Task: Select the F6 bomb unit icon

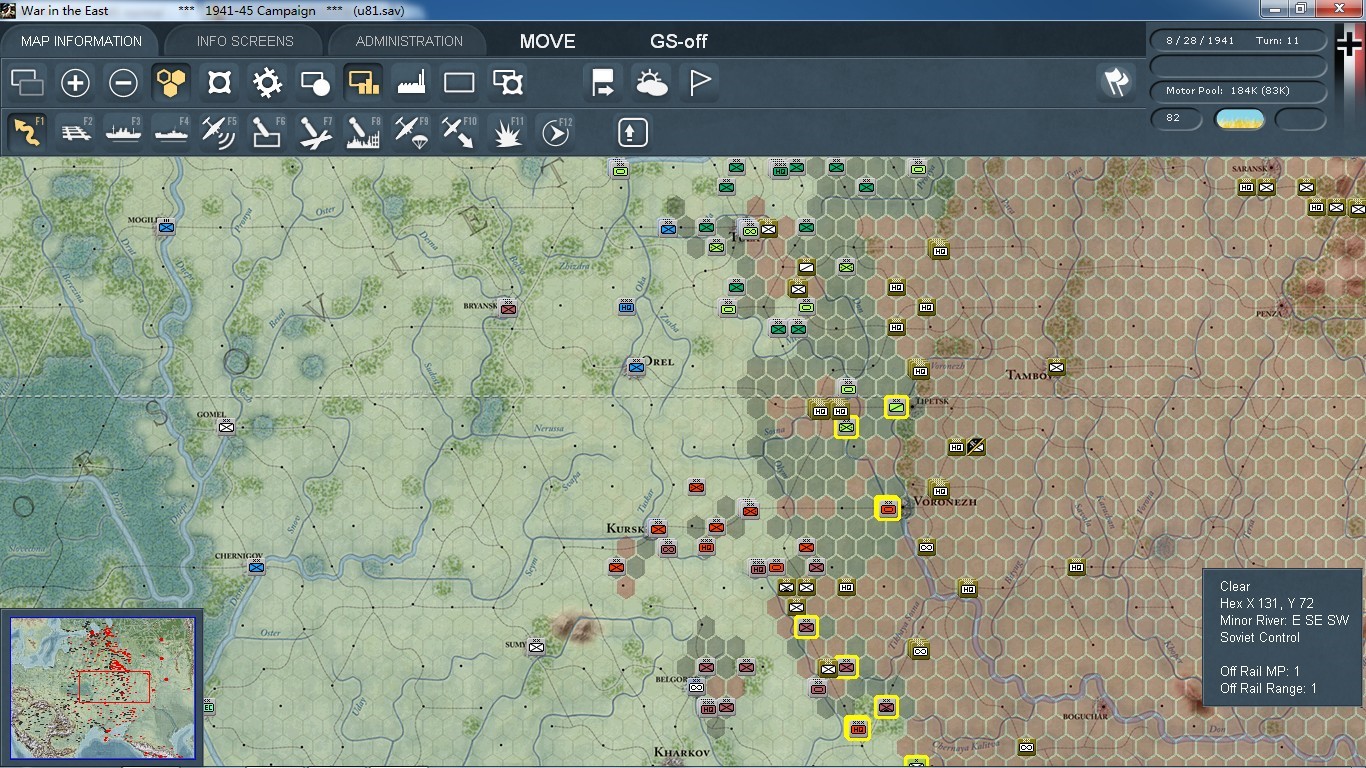Action: [x=267, y=132]
